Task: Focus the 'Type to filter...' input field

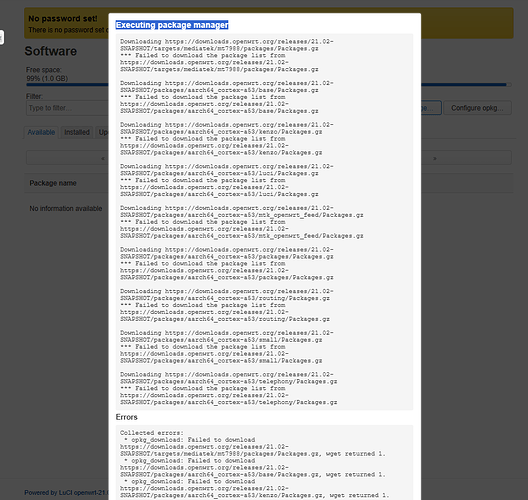Action: [67, 108]
